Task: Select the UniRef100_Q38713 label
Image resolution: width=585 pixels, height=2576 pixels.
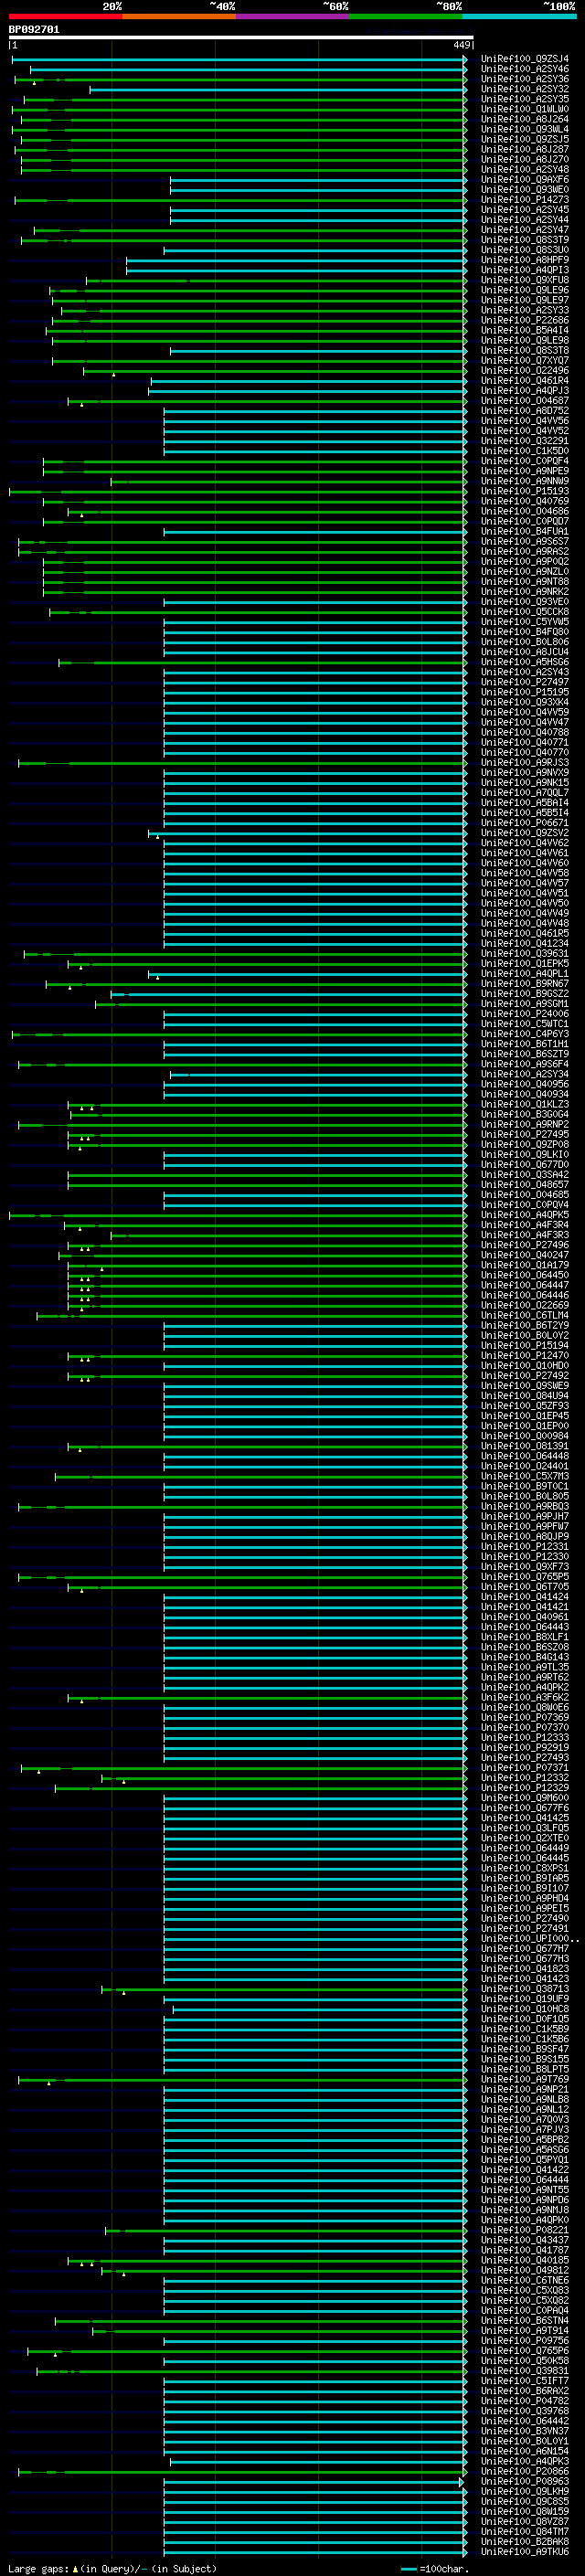Action: [x=525, y=1989]
